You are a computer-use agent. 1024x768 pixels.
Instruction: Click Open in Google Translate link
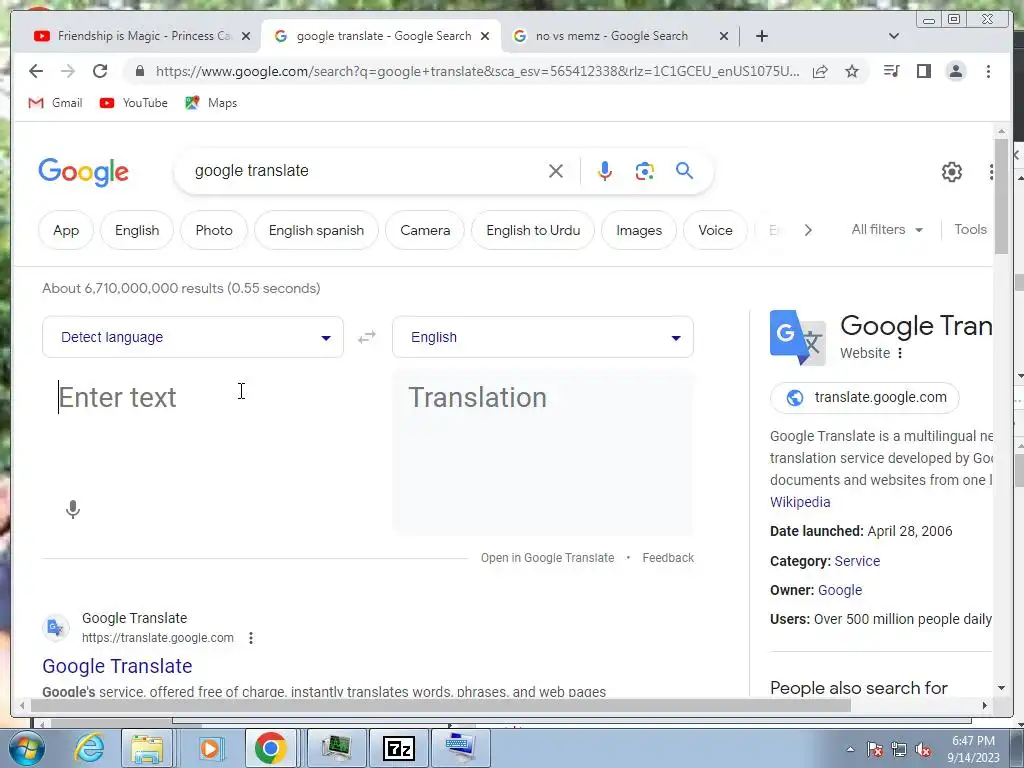tap(547, 558)
